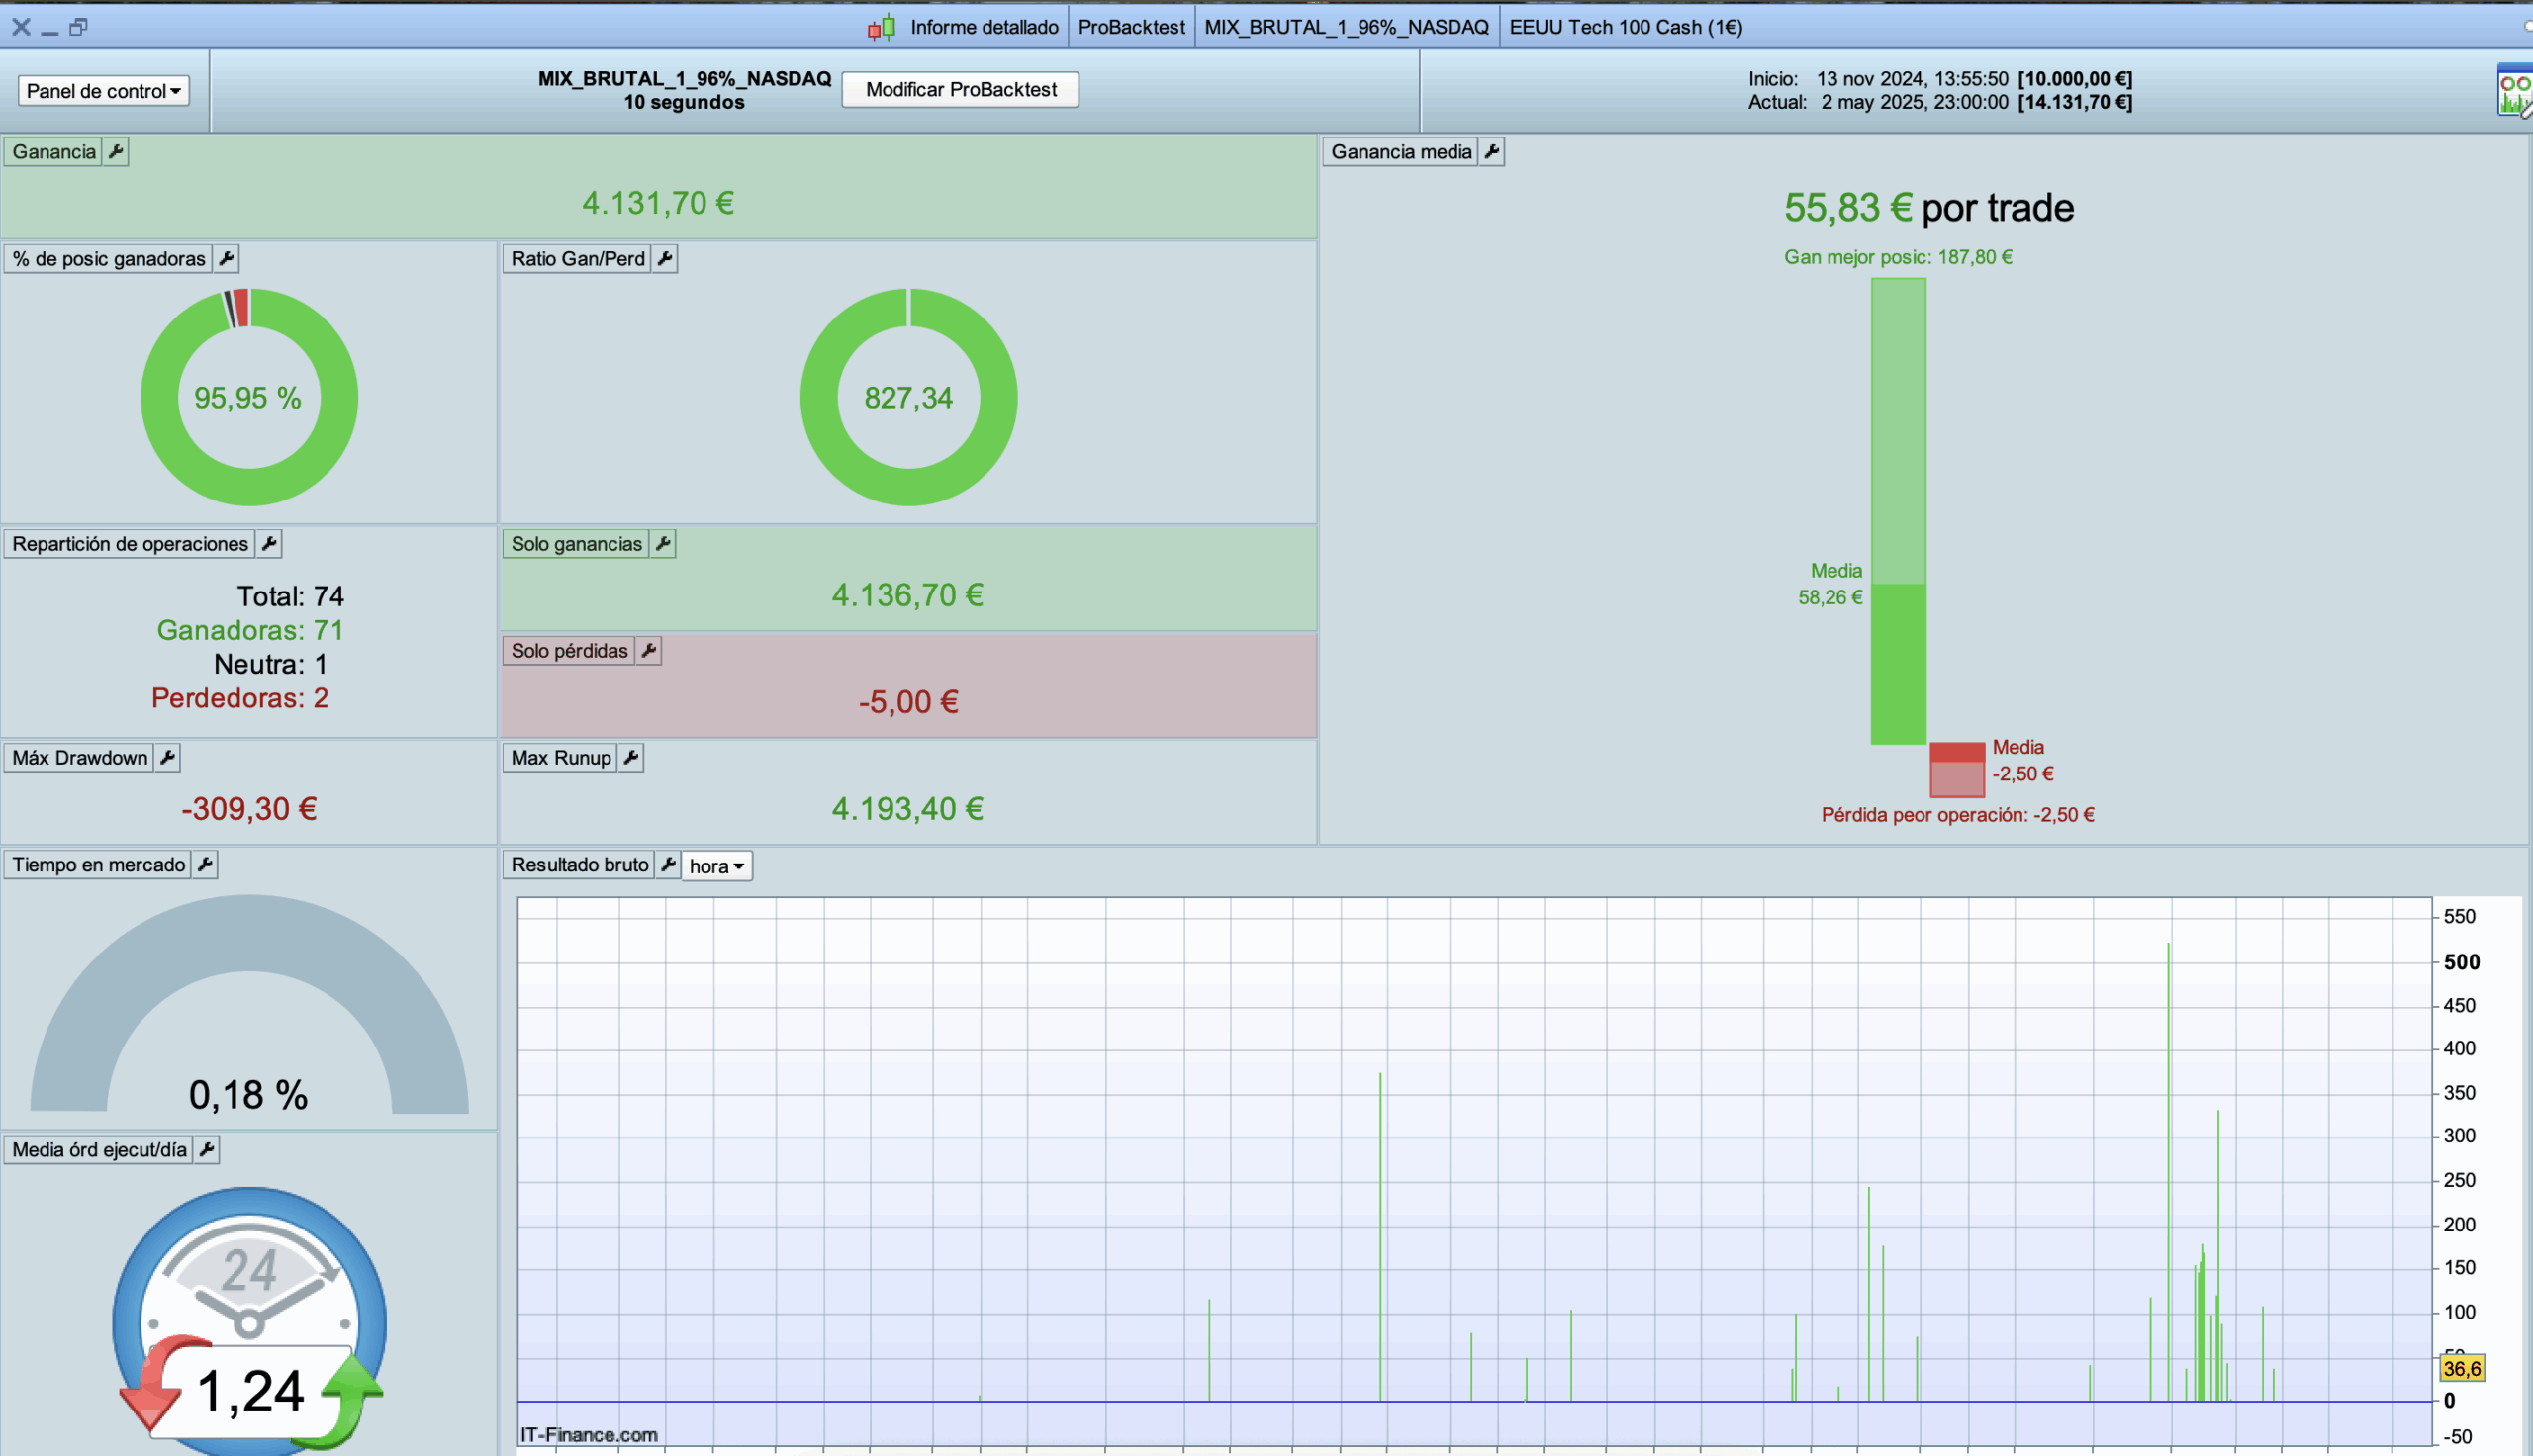Open wrench settings for Solo pérdidas
The width and height of the screenshot is (2533, 1456).
click(x=649, y=651)
